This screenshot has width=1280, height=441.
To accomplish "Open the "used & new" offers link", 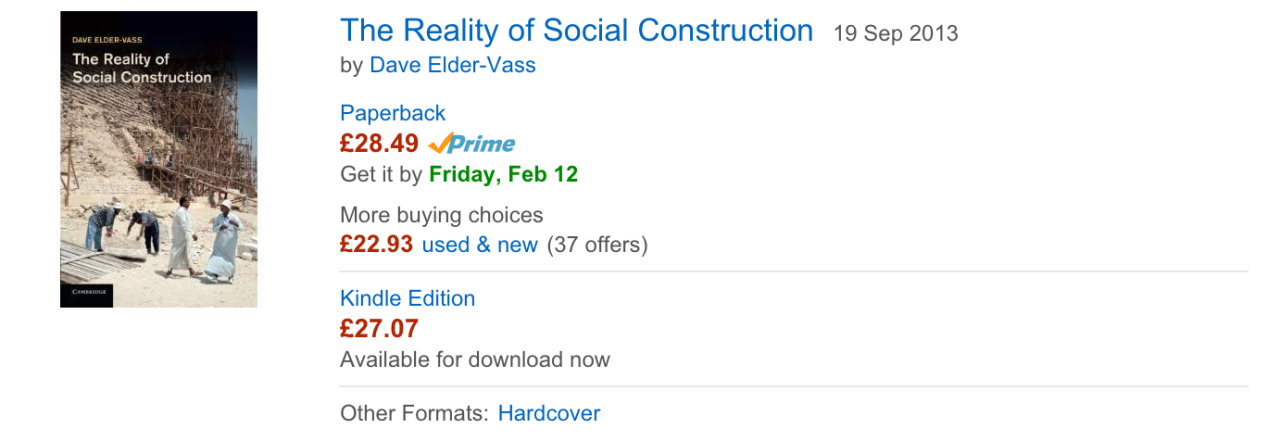I will (x=479, y=244).
